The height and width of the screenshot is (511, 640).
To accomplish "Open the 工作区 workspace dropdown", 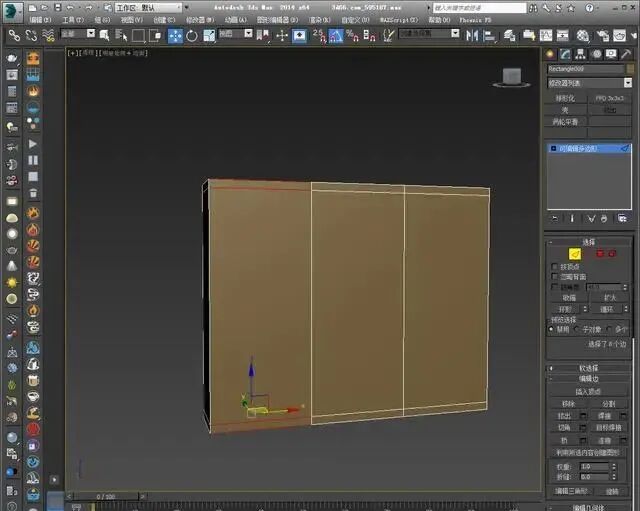I will (148, 8).
